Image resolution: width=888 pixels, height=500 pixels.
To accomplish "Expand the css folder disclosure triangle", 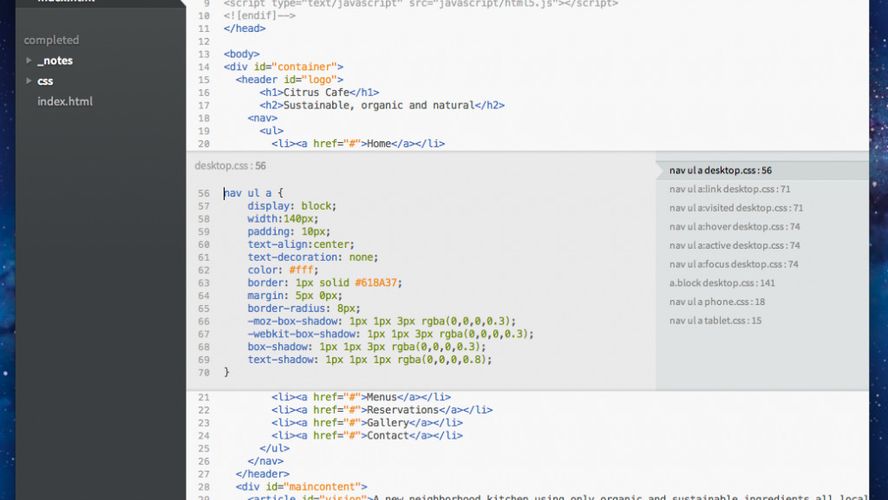I will (28, 80).
